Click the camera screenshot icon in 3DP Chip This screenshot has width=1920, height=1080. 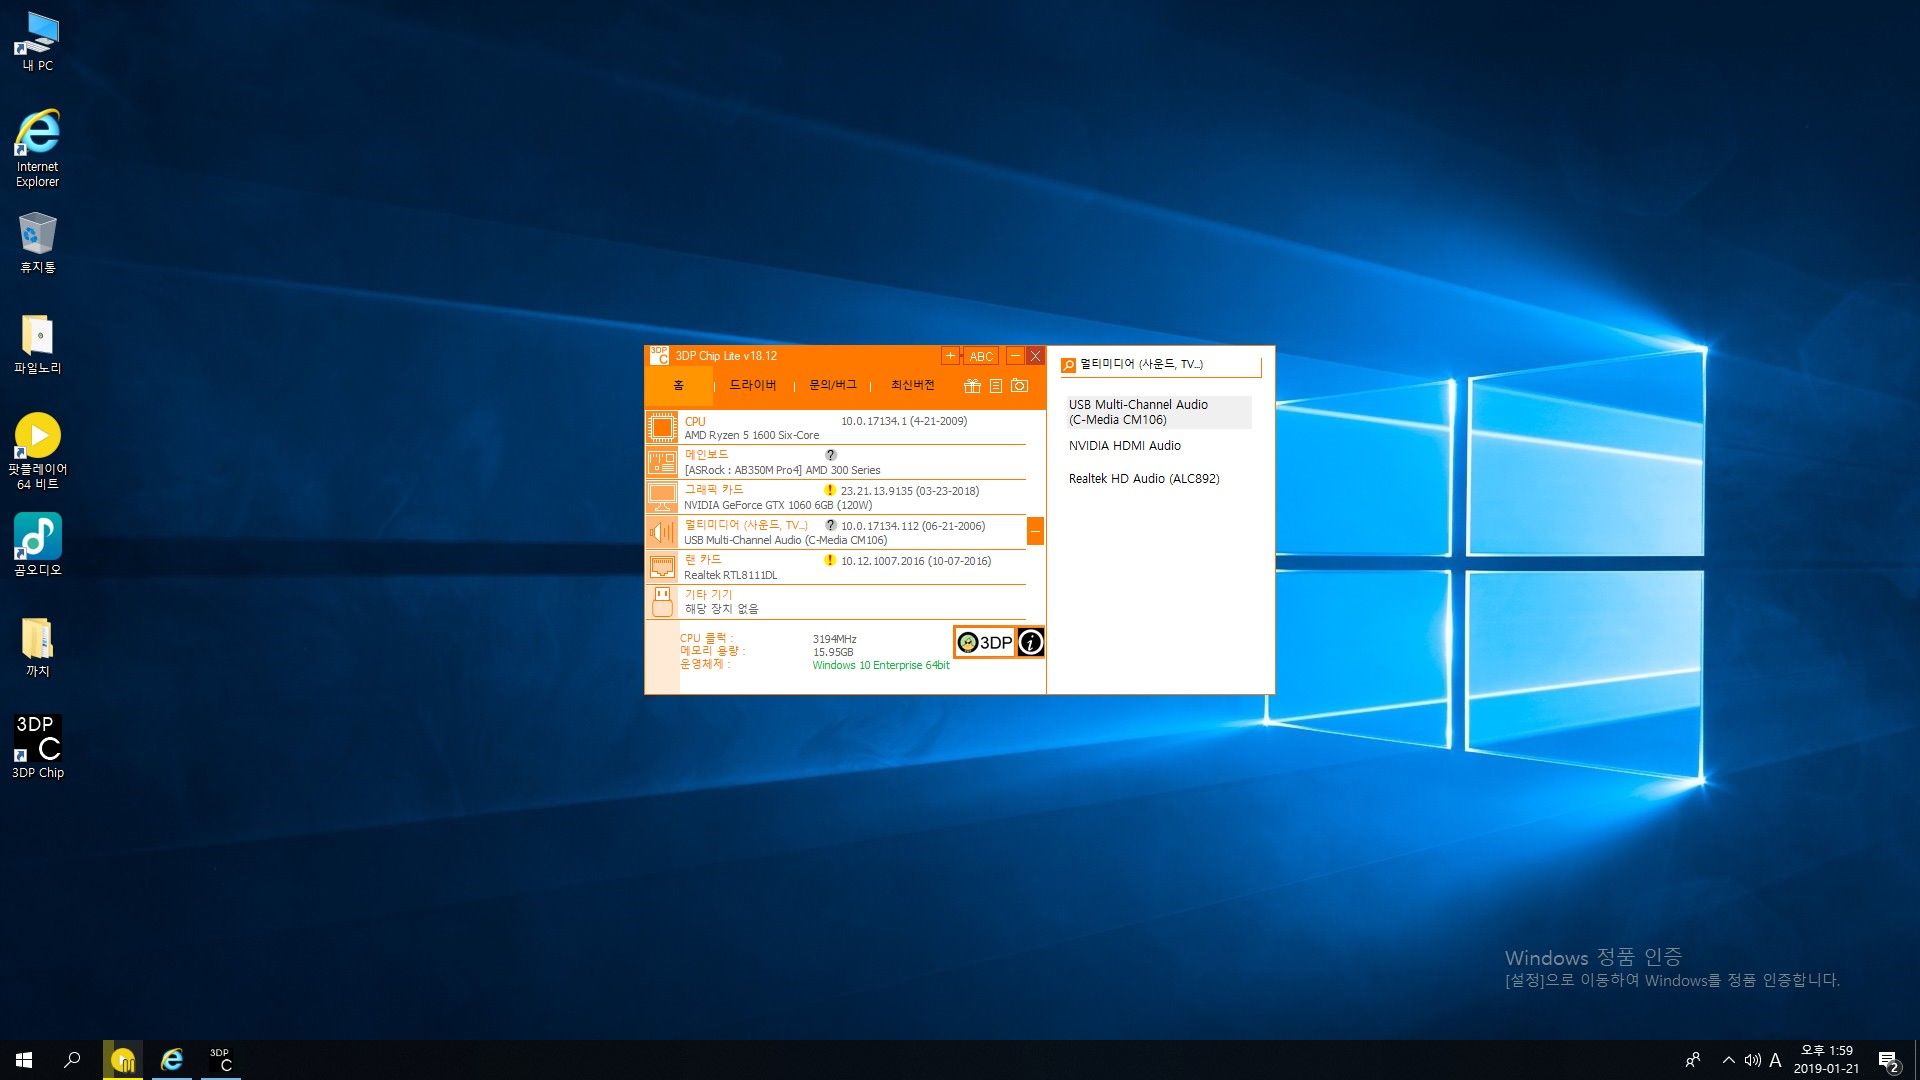(1019, 386)
